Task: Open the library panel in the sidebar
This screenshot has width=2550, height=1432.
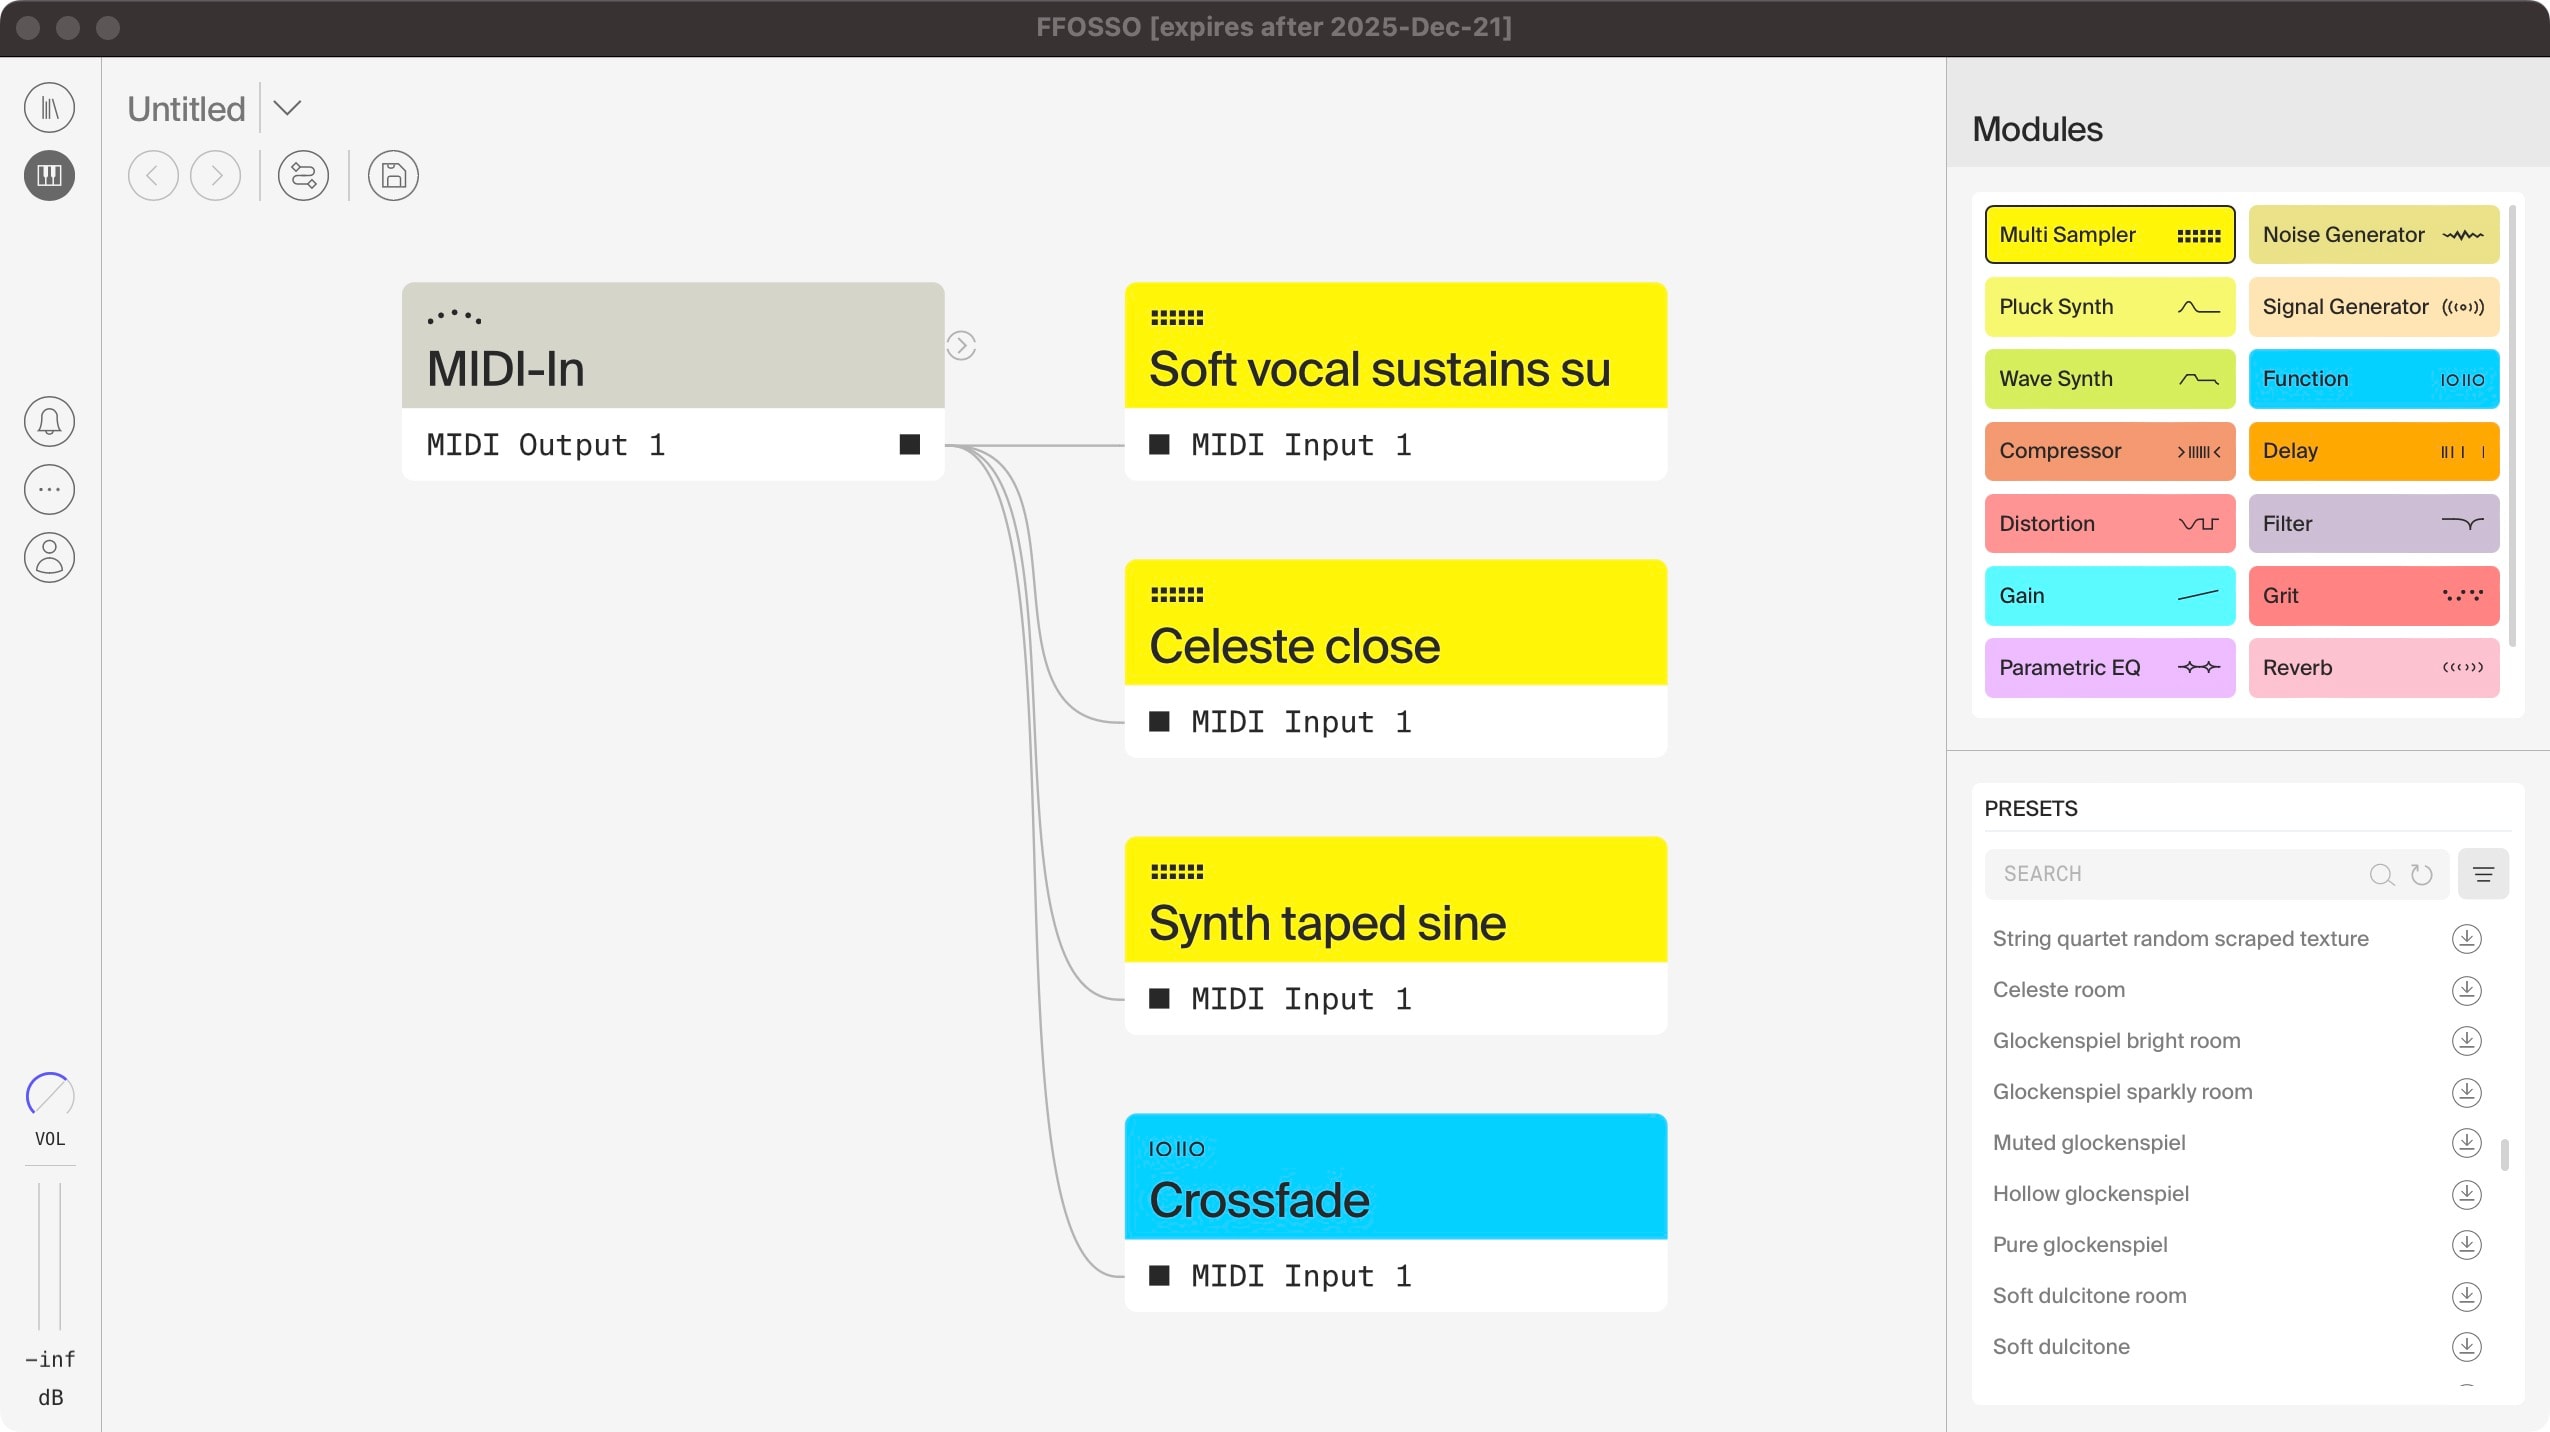Action: coord(49,107)
